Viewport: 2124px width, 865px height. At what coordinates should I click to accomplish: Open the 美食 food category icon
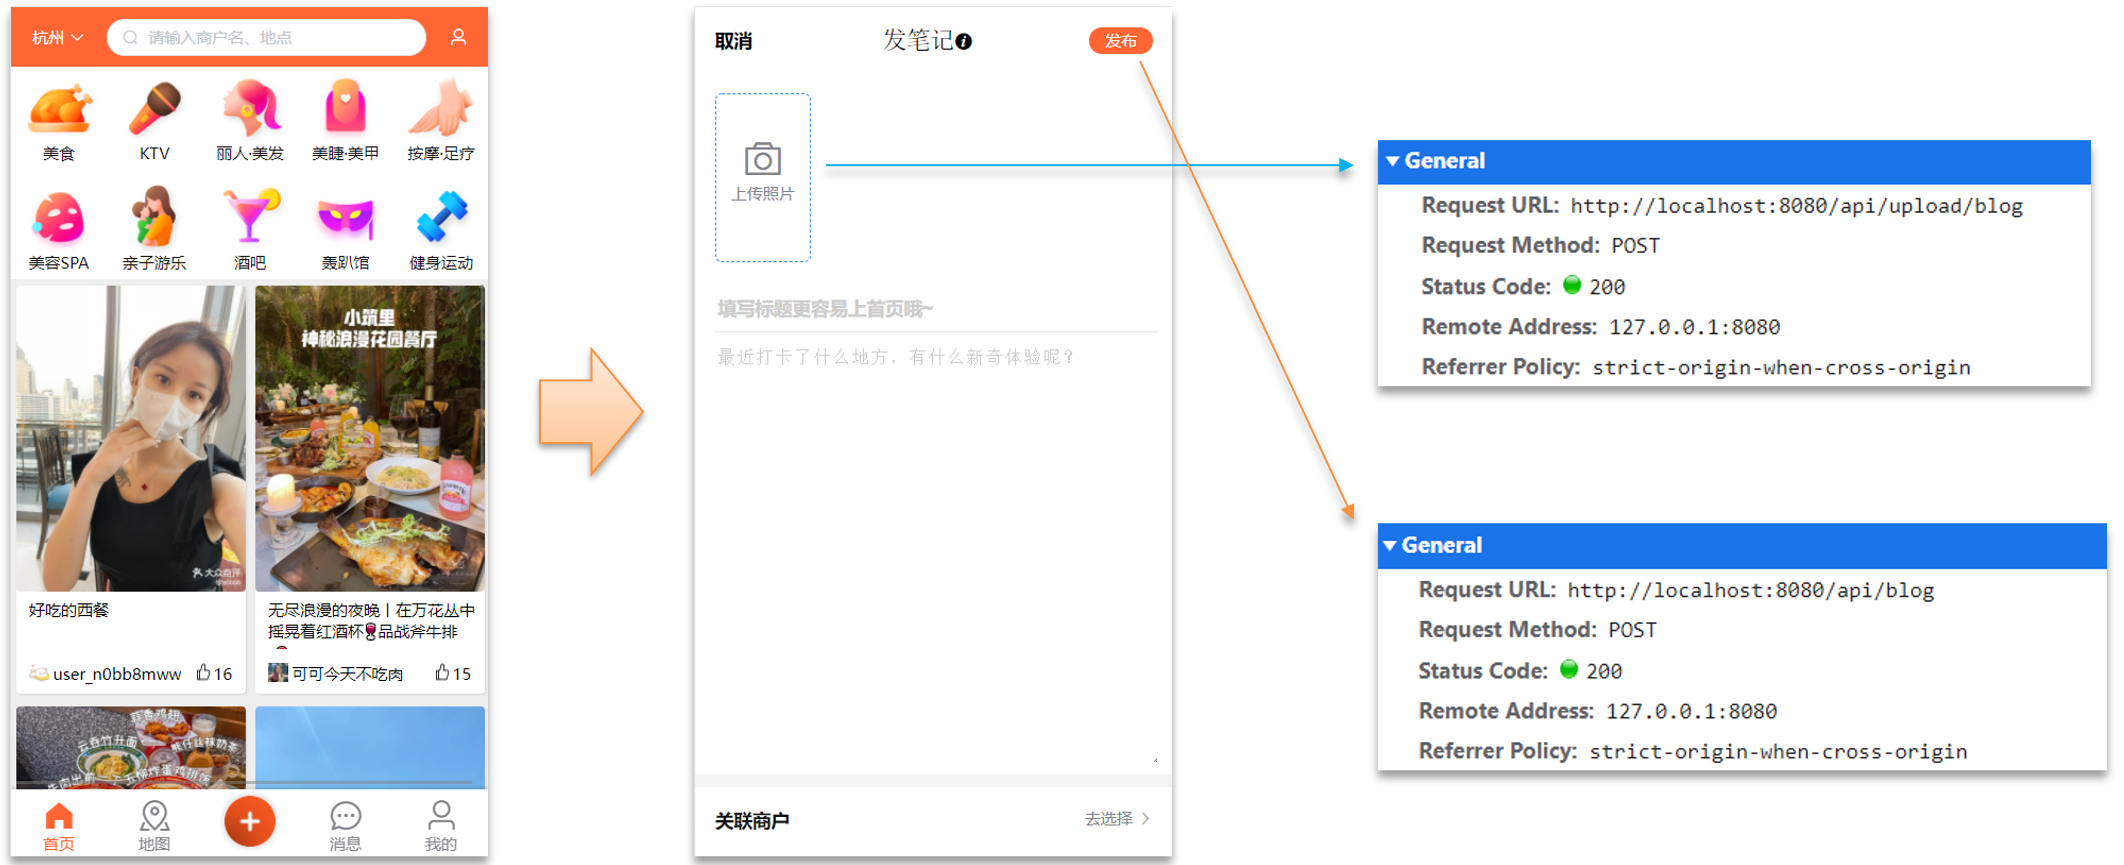pos(59,111)
